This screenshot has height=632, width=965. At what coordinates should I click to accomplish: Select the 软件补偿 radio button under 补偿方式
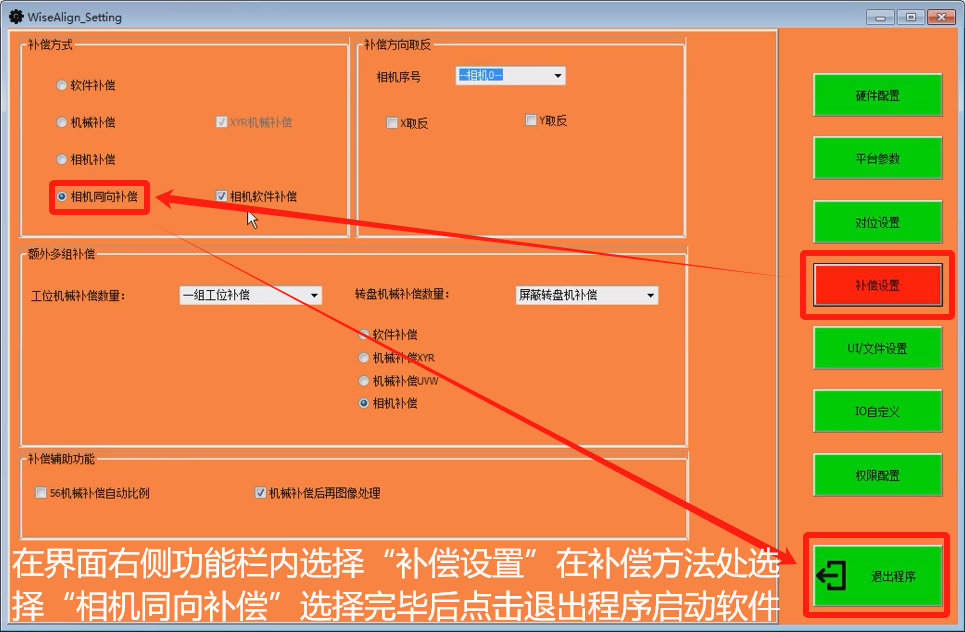62,86
